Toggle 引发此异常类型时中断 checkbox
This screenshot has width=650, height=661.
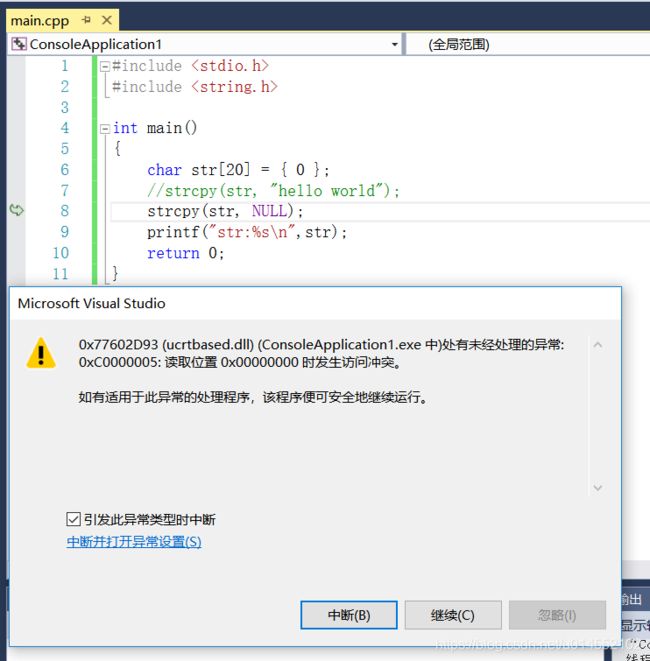[x=73, y=519]
